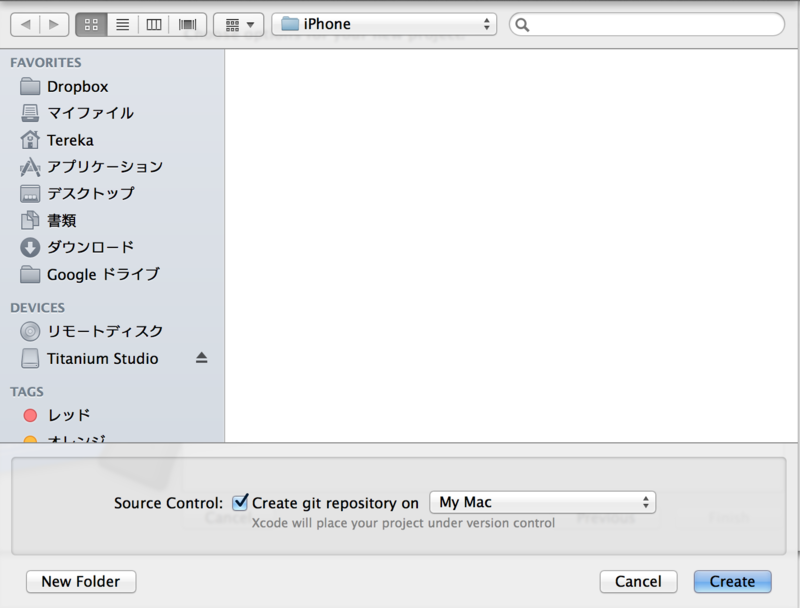Click the magnifying glass search icon
Image resolution: width=800 pixels, height=608 pixels.
tap(522, 24)
